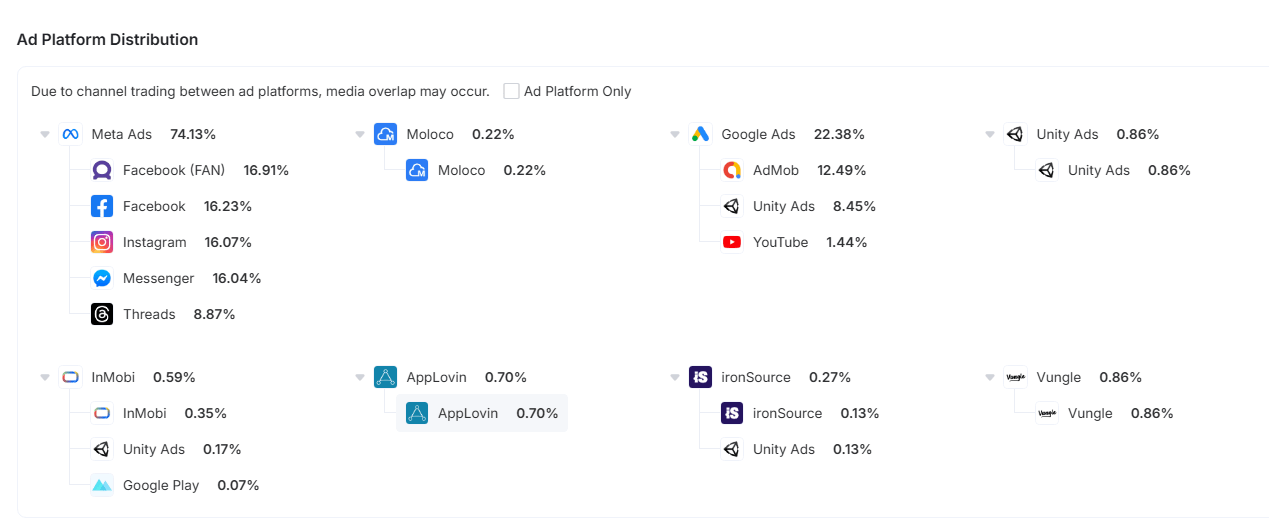The image size is (1269, 522).
Task: Select Unity Ads under Google Ads
Action: pos(783,207)
